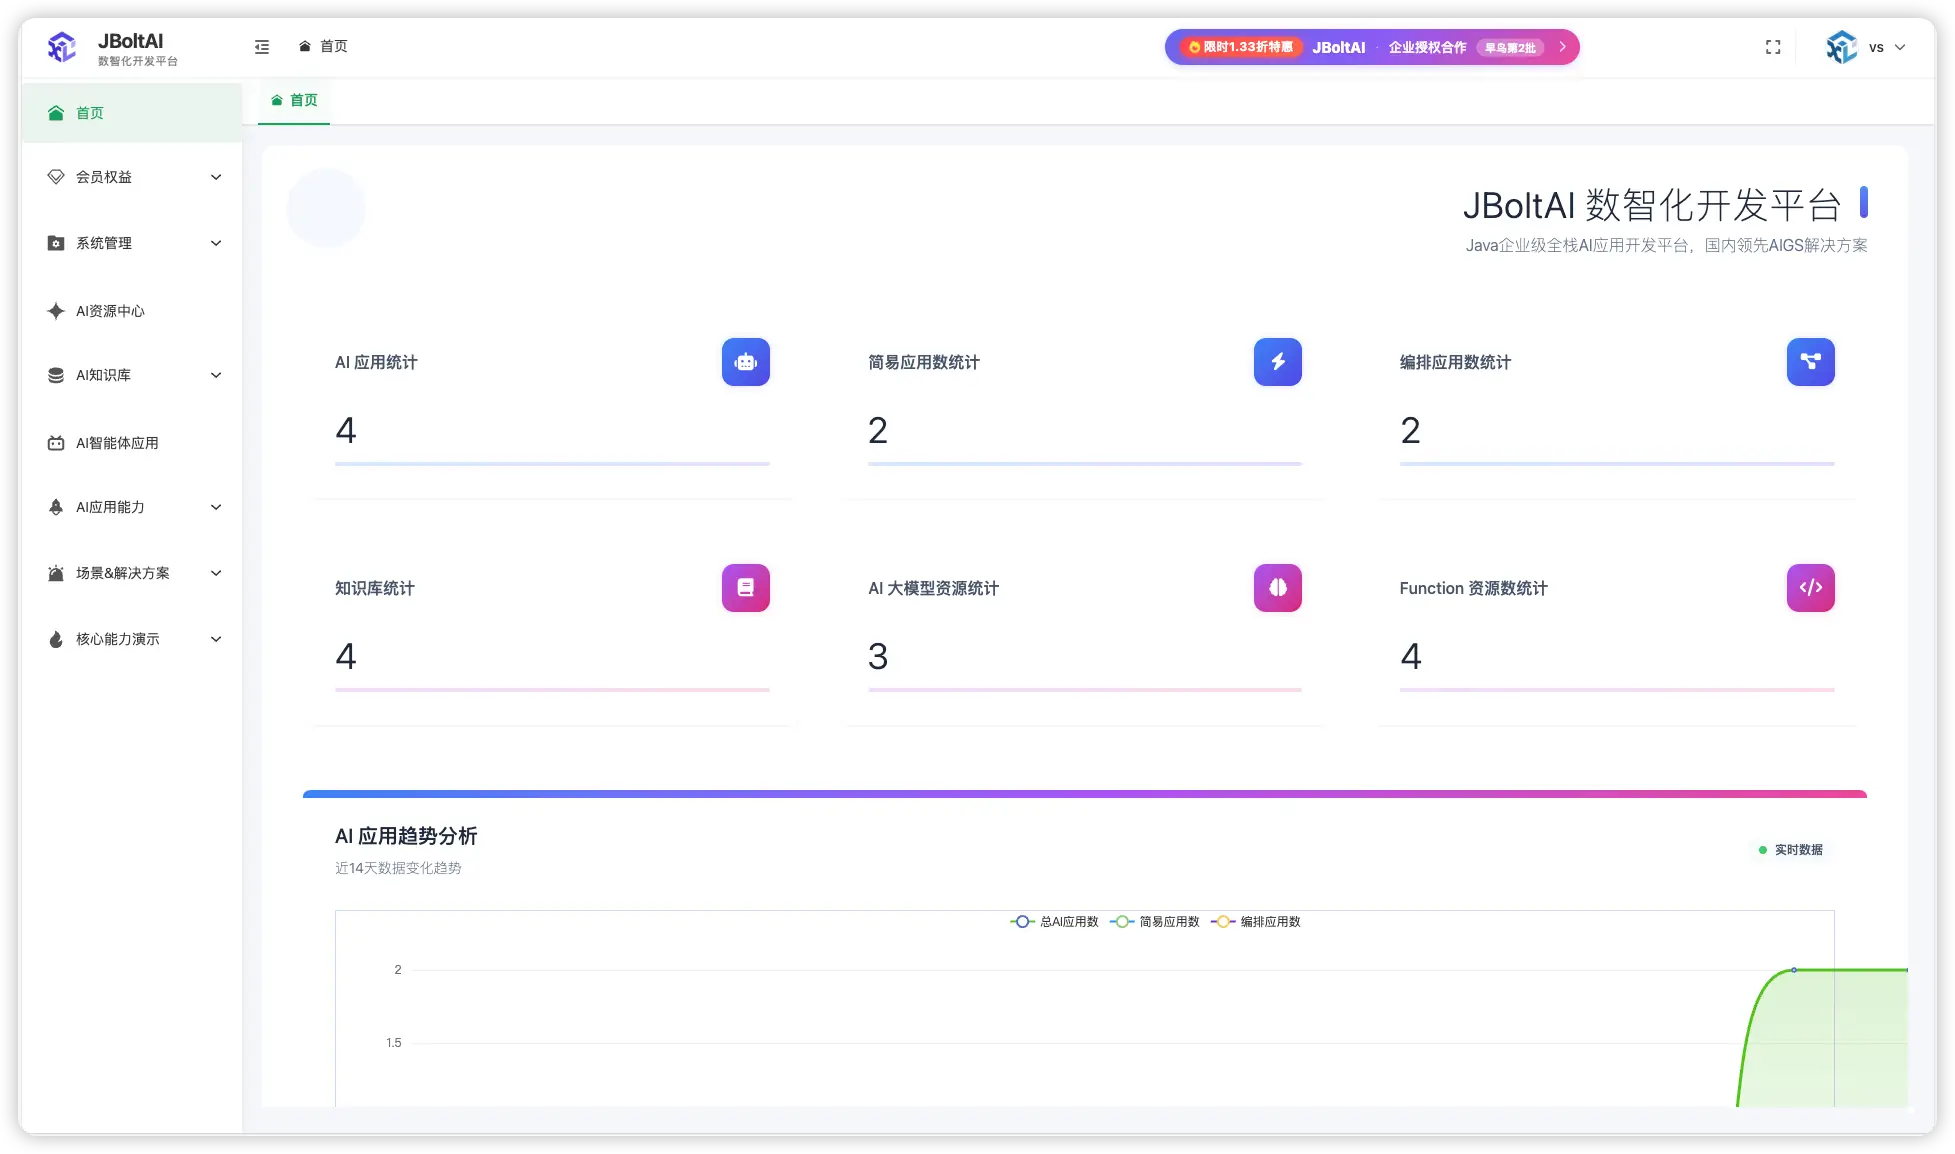Toggle 简易应用数 series in chart legend

1155,922
